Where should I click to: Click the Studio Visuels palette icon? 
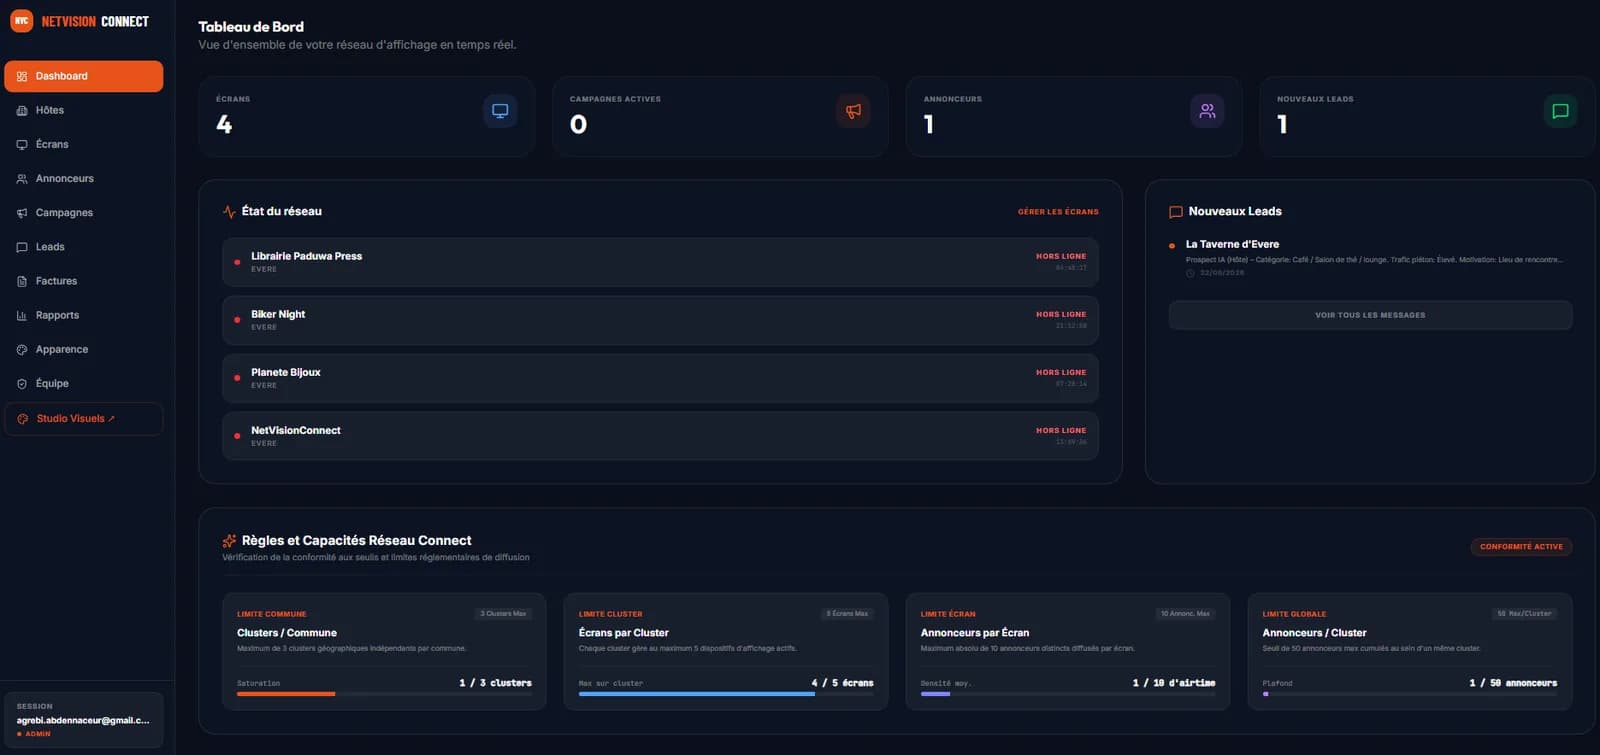(23, 418)
